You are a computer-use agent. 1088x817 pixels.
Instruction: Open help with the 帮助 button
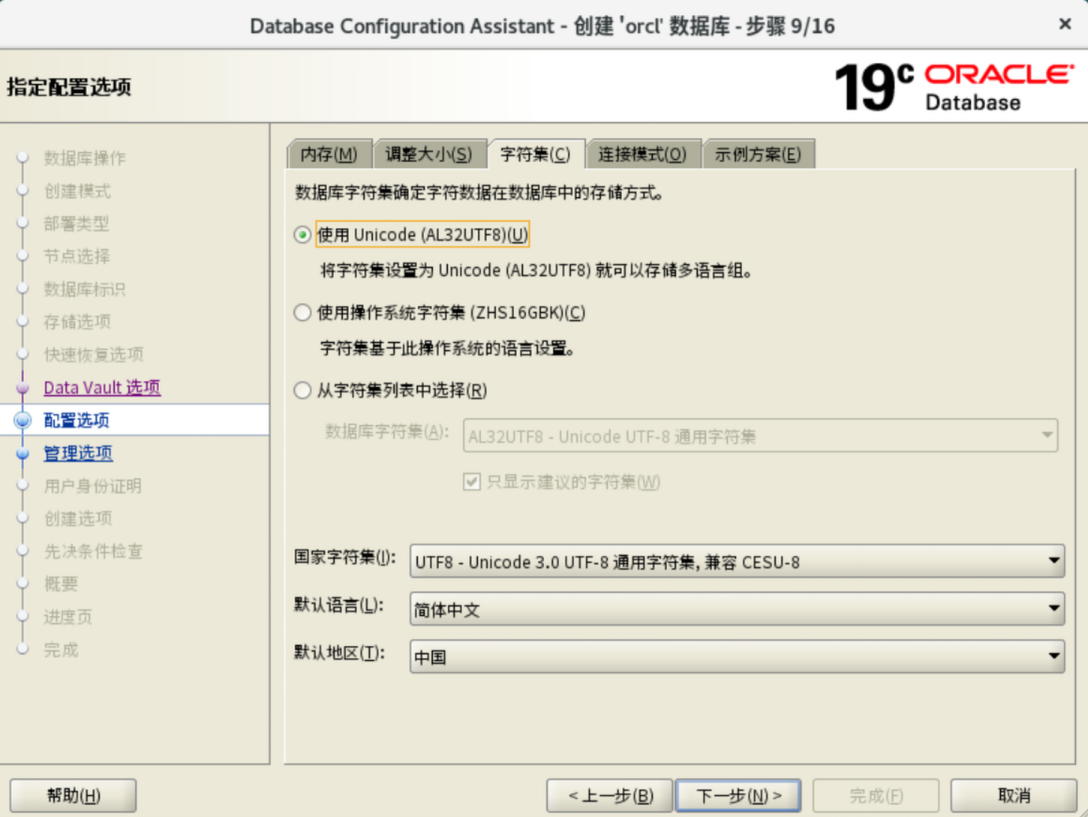click(x=73, y=796)
